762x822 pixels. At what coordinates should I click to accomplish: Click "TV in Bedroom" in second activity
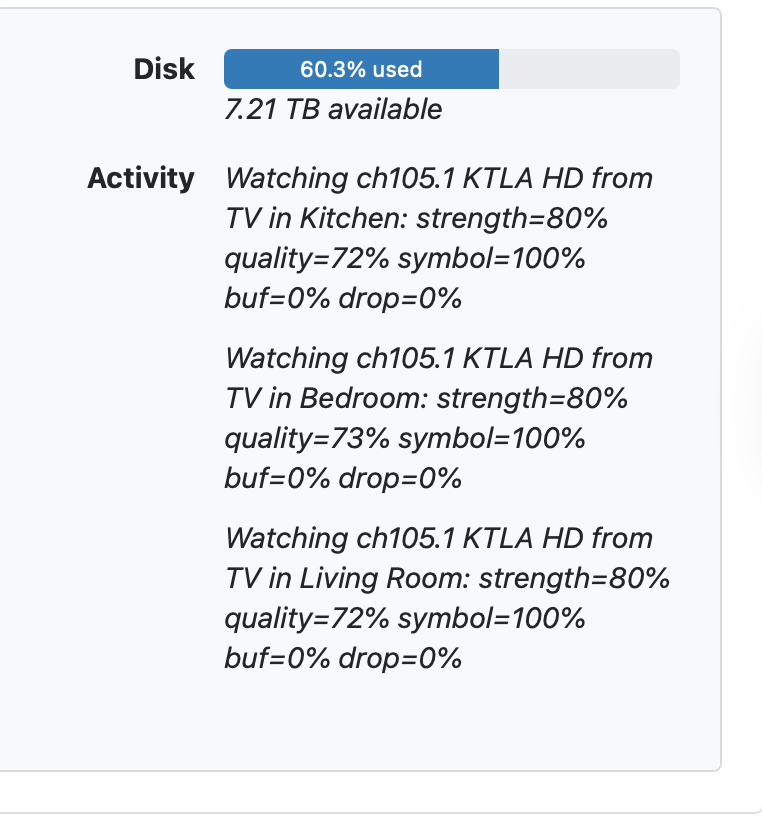pos(326,399)
